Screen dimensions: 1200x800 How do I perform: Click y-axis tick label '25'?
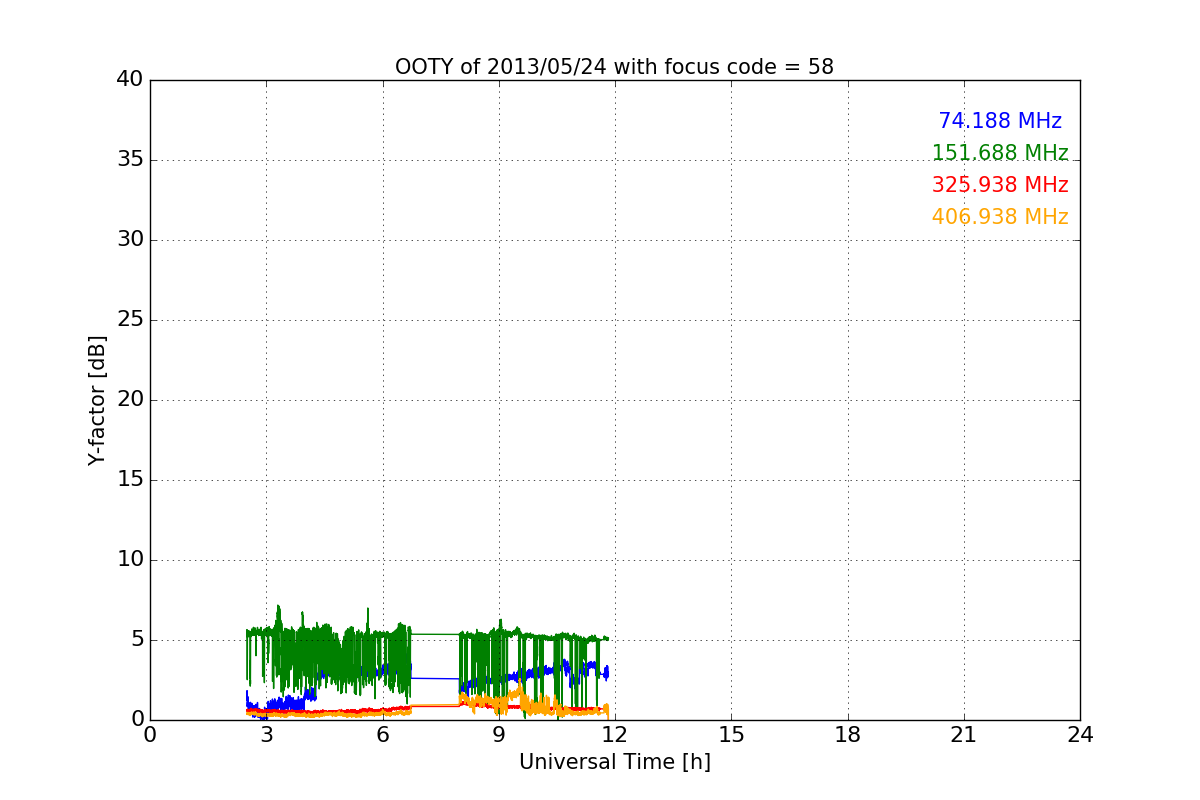click(x=130, y=320)
